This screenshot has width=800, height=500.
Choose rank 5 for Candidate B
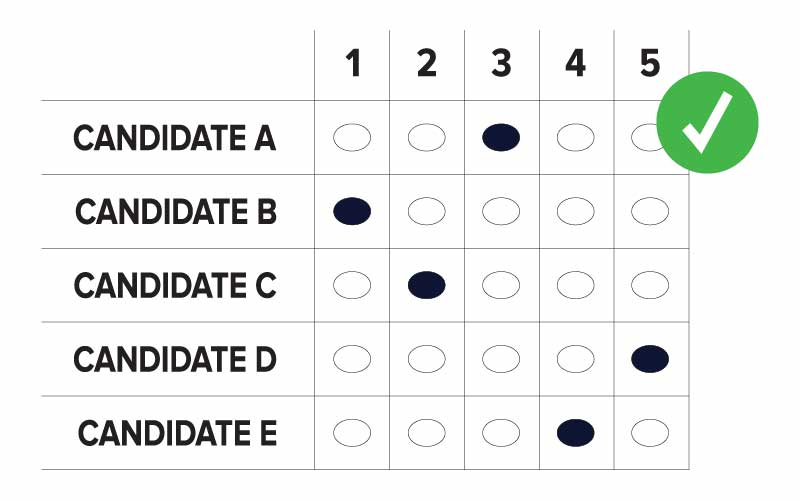click(650, 211)
